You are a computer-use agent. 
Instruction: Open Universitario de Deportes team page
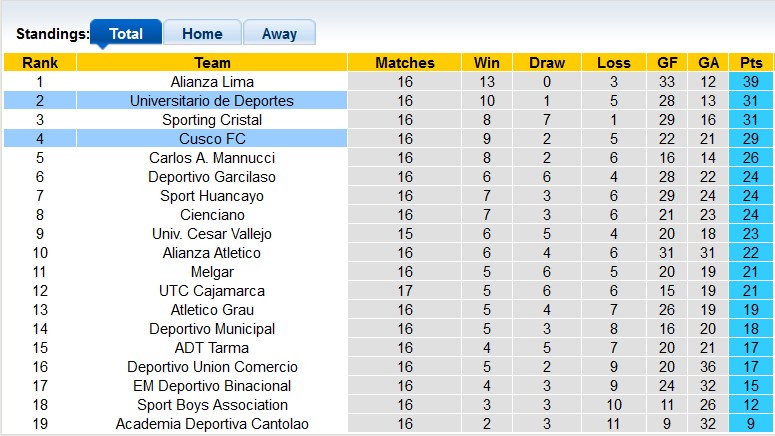pos(212,101)
